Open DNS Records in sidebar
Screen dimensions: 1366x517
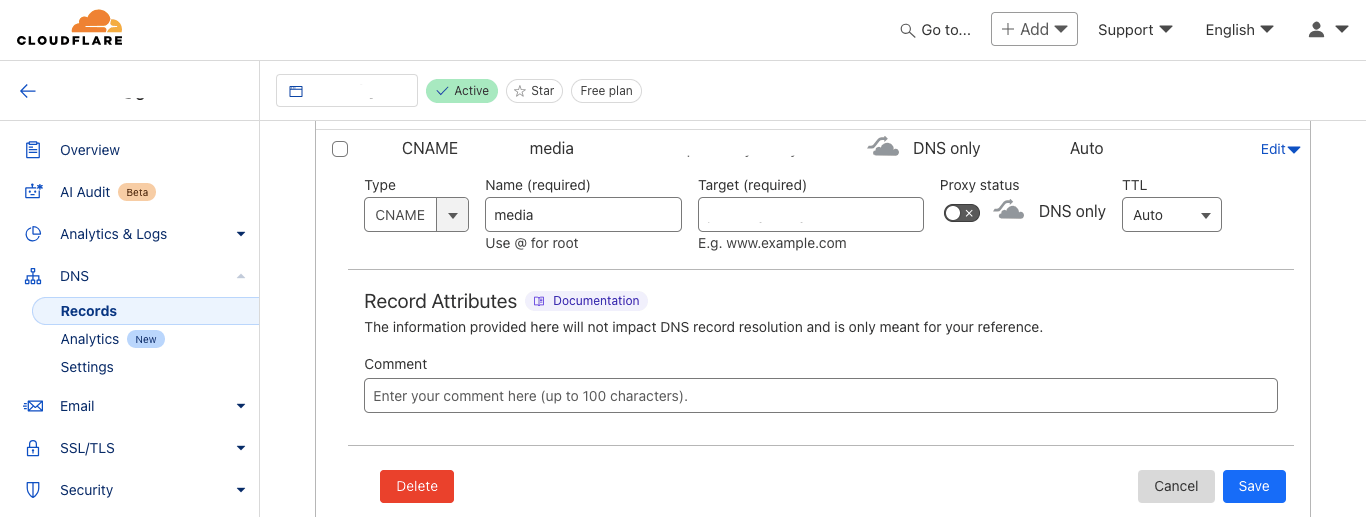tap(89, 311)
